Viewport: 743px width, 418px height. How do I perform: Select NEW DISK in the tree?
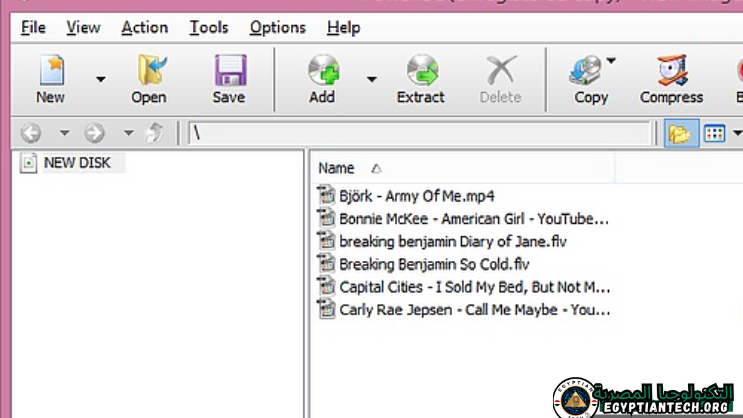pyautogui.click(x=77, y=162)
